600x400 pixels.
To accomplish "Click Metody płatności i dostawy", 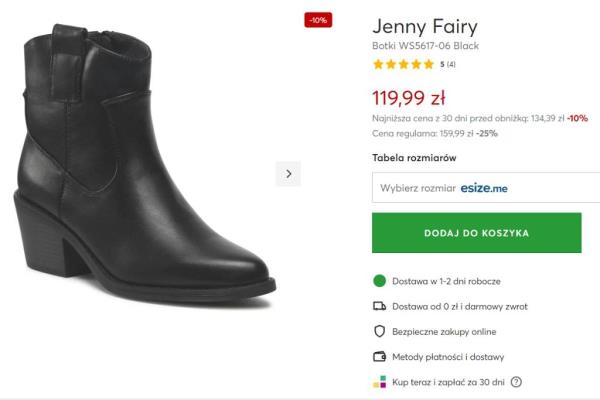I will click(448, 356).
